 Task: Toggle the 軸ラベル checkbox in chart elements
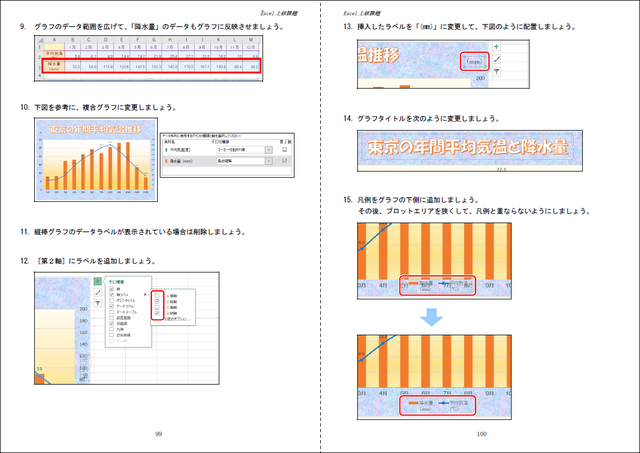pos(112,294)
